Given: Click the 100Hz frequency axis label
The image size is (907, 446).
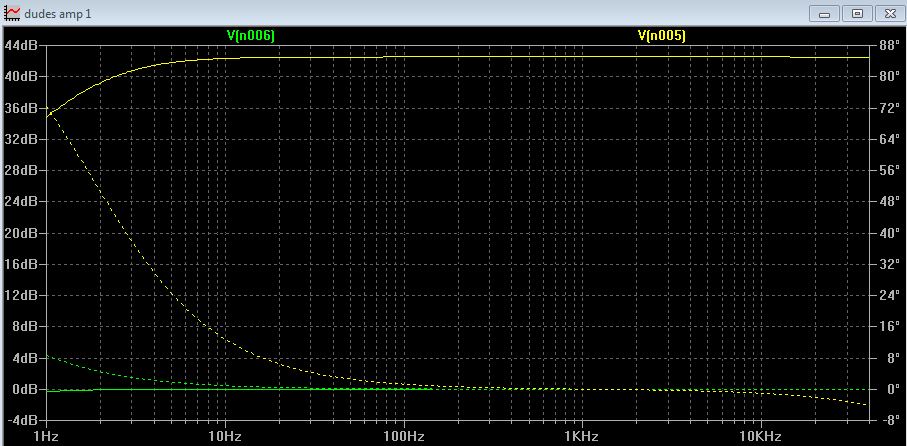Looking at the screenshot, I should [403, 436].
